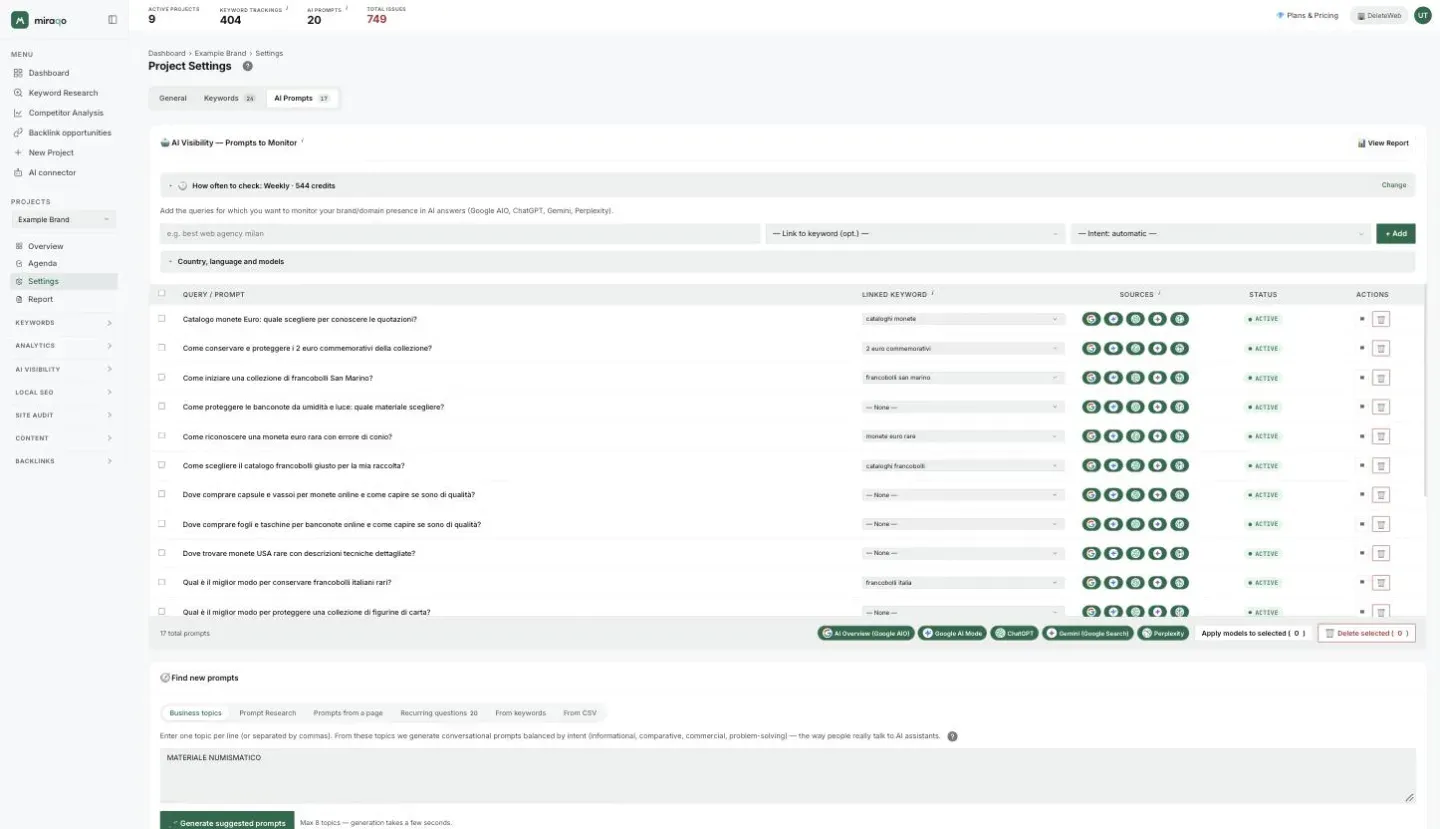Click Generate suggested prompts button
Image resolution: width=1440 pixels, height=829 pixels.
coord(227,822)
